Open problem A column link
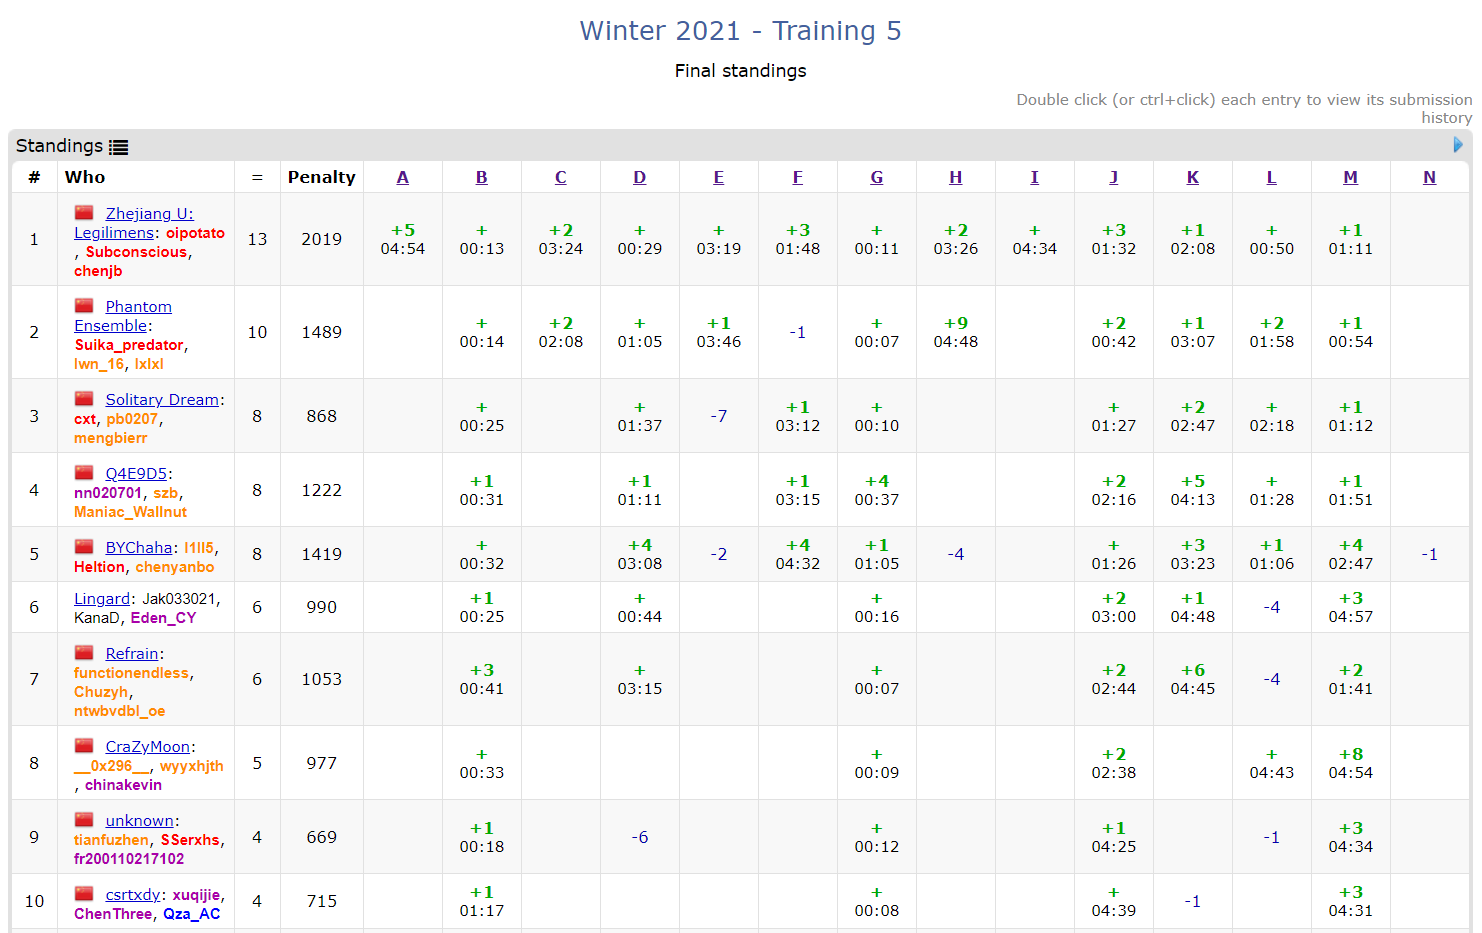Viewport: 1482px width, 933px height. click(402, 177)
